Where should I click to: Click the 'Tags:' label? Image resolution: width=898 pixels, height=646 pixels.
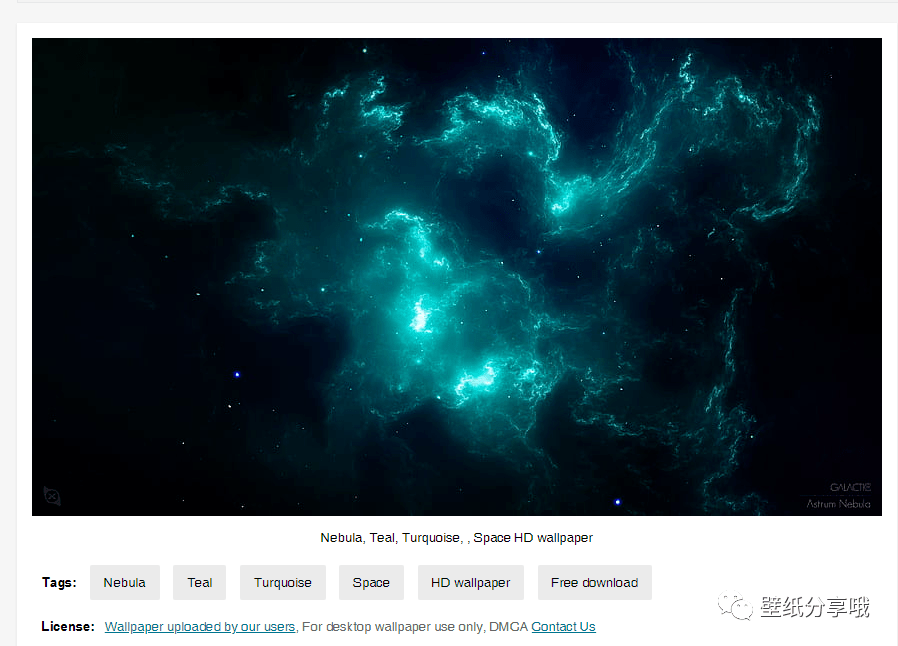coord(59,583)
